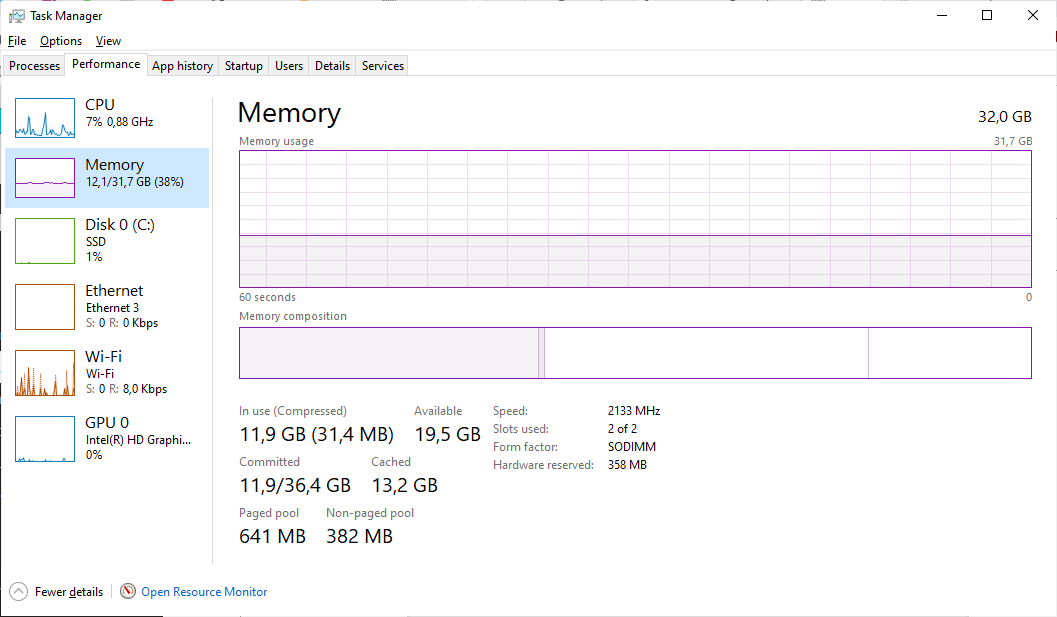Screen dimensions: 1057x617
Task: Expand the View menu
Action: (x=108, y=41)
